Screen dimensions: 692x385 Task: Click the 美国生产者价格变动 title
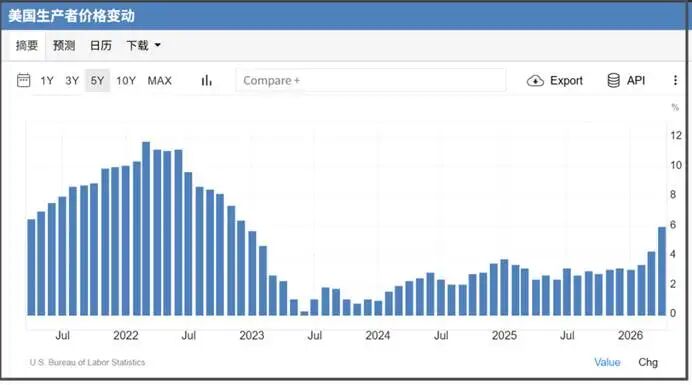pyautogui.click(x=71, y=16)
